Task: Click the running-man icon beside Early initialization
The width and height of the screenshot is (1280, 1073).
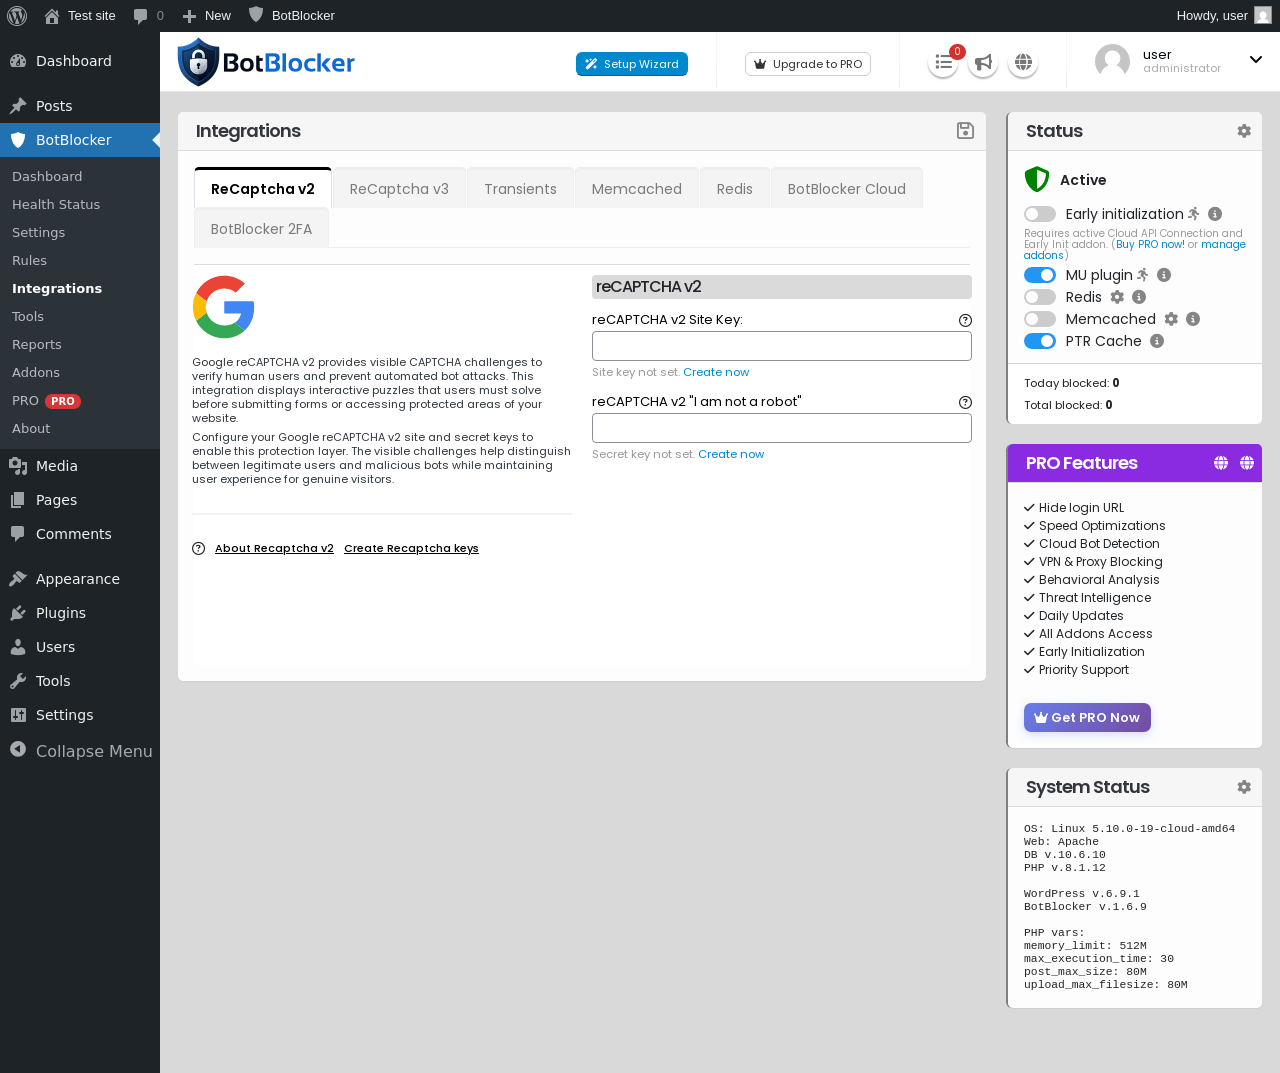Action: [x=1194, y=214]
